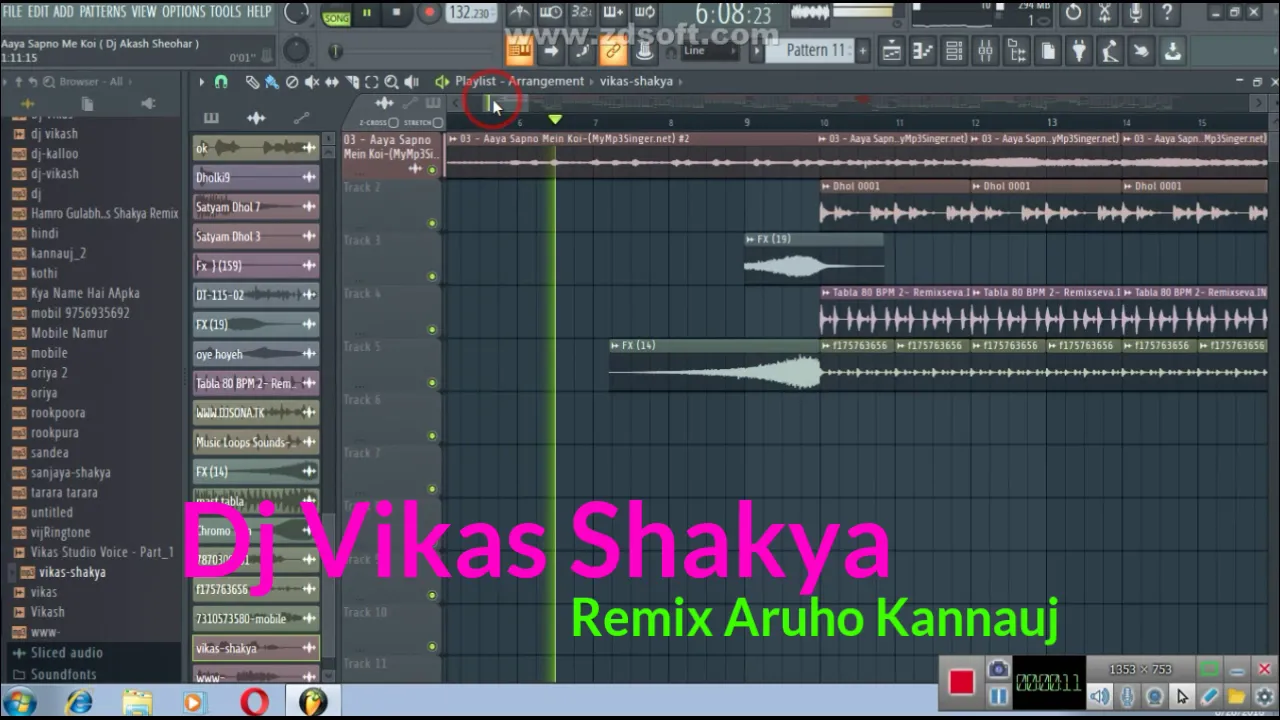Viewport: 1280px width, 720px height.
Task: Open the Playlist view icon
Action: 892,50
